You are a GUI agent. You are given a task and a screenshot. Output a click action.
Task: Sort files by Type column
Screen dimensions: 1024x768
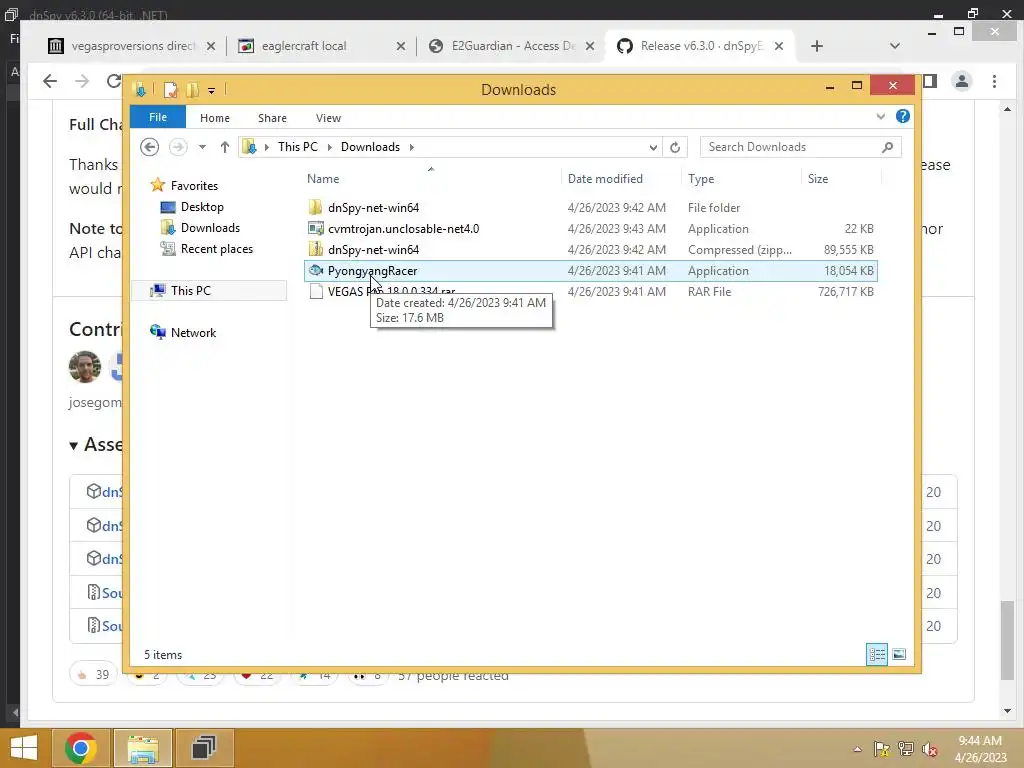[x=701, y=179]
